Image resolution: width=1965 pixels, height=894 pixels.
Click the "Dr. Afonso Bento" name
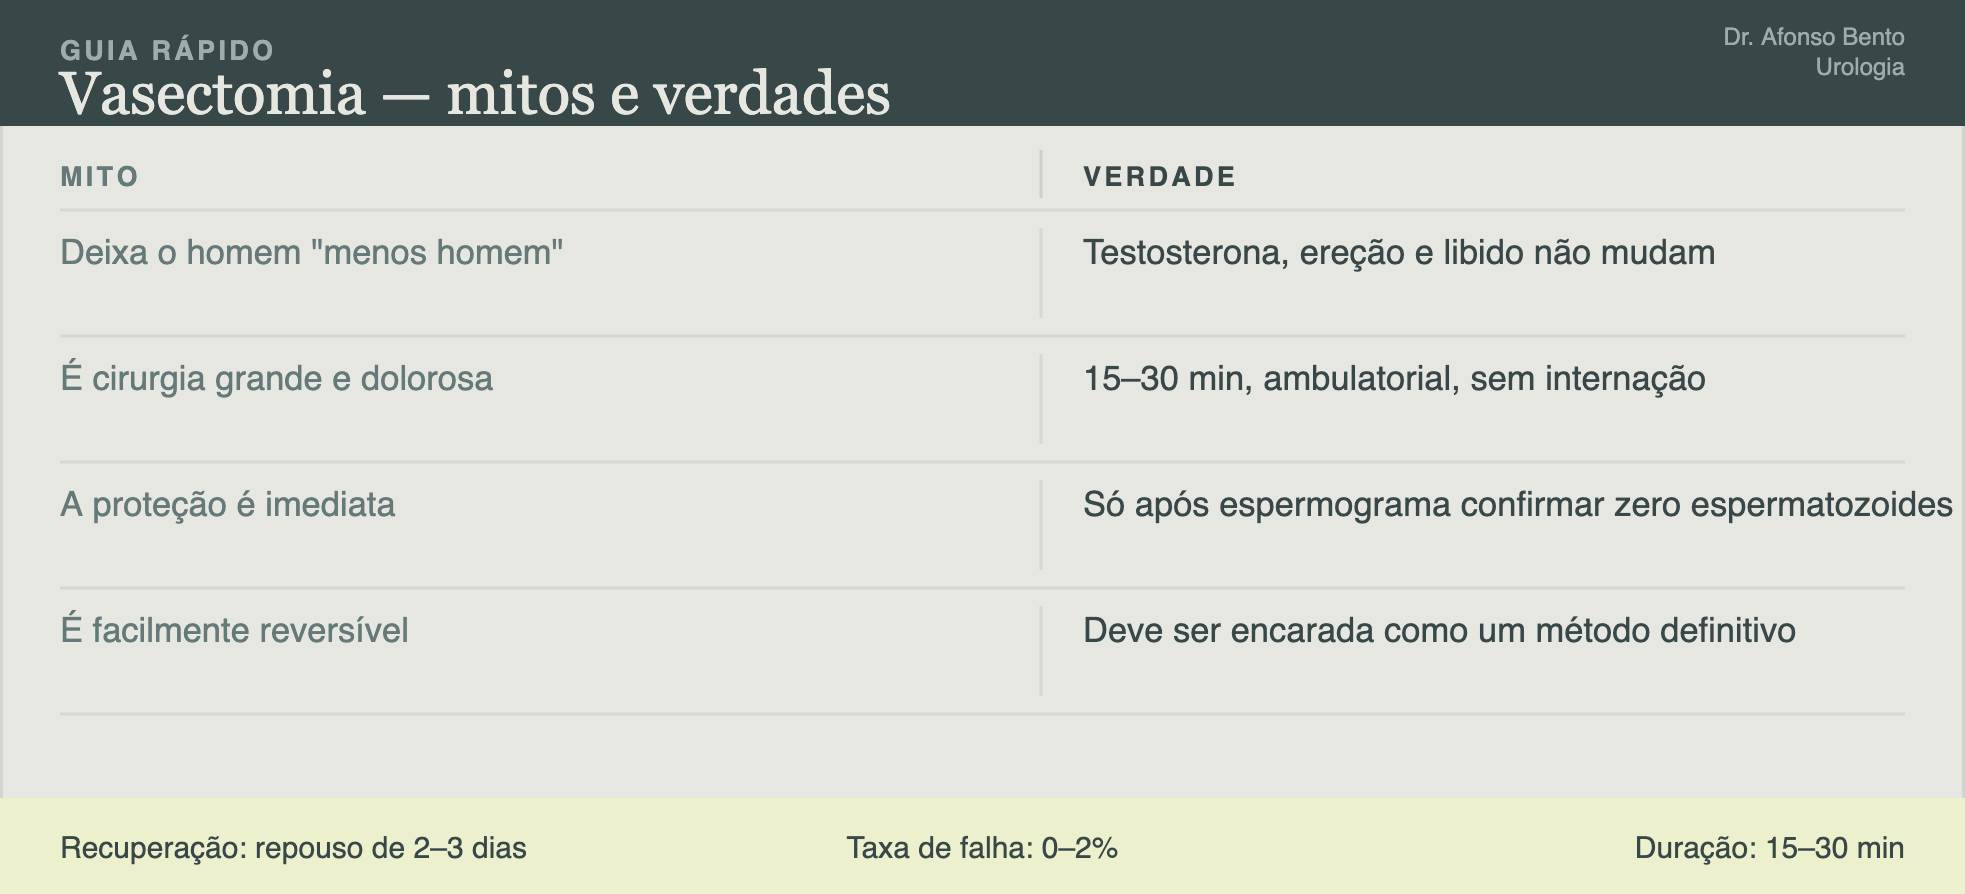1813,37
